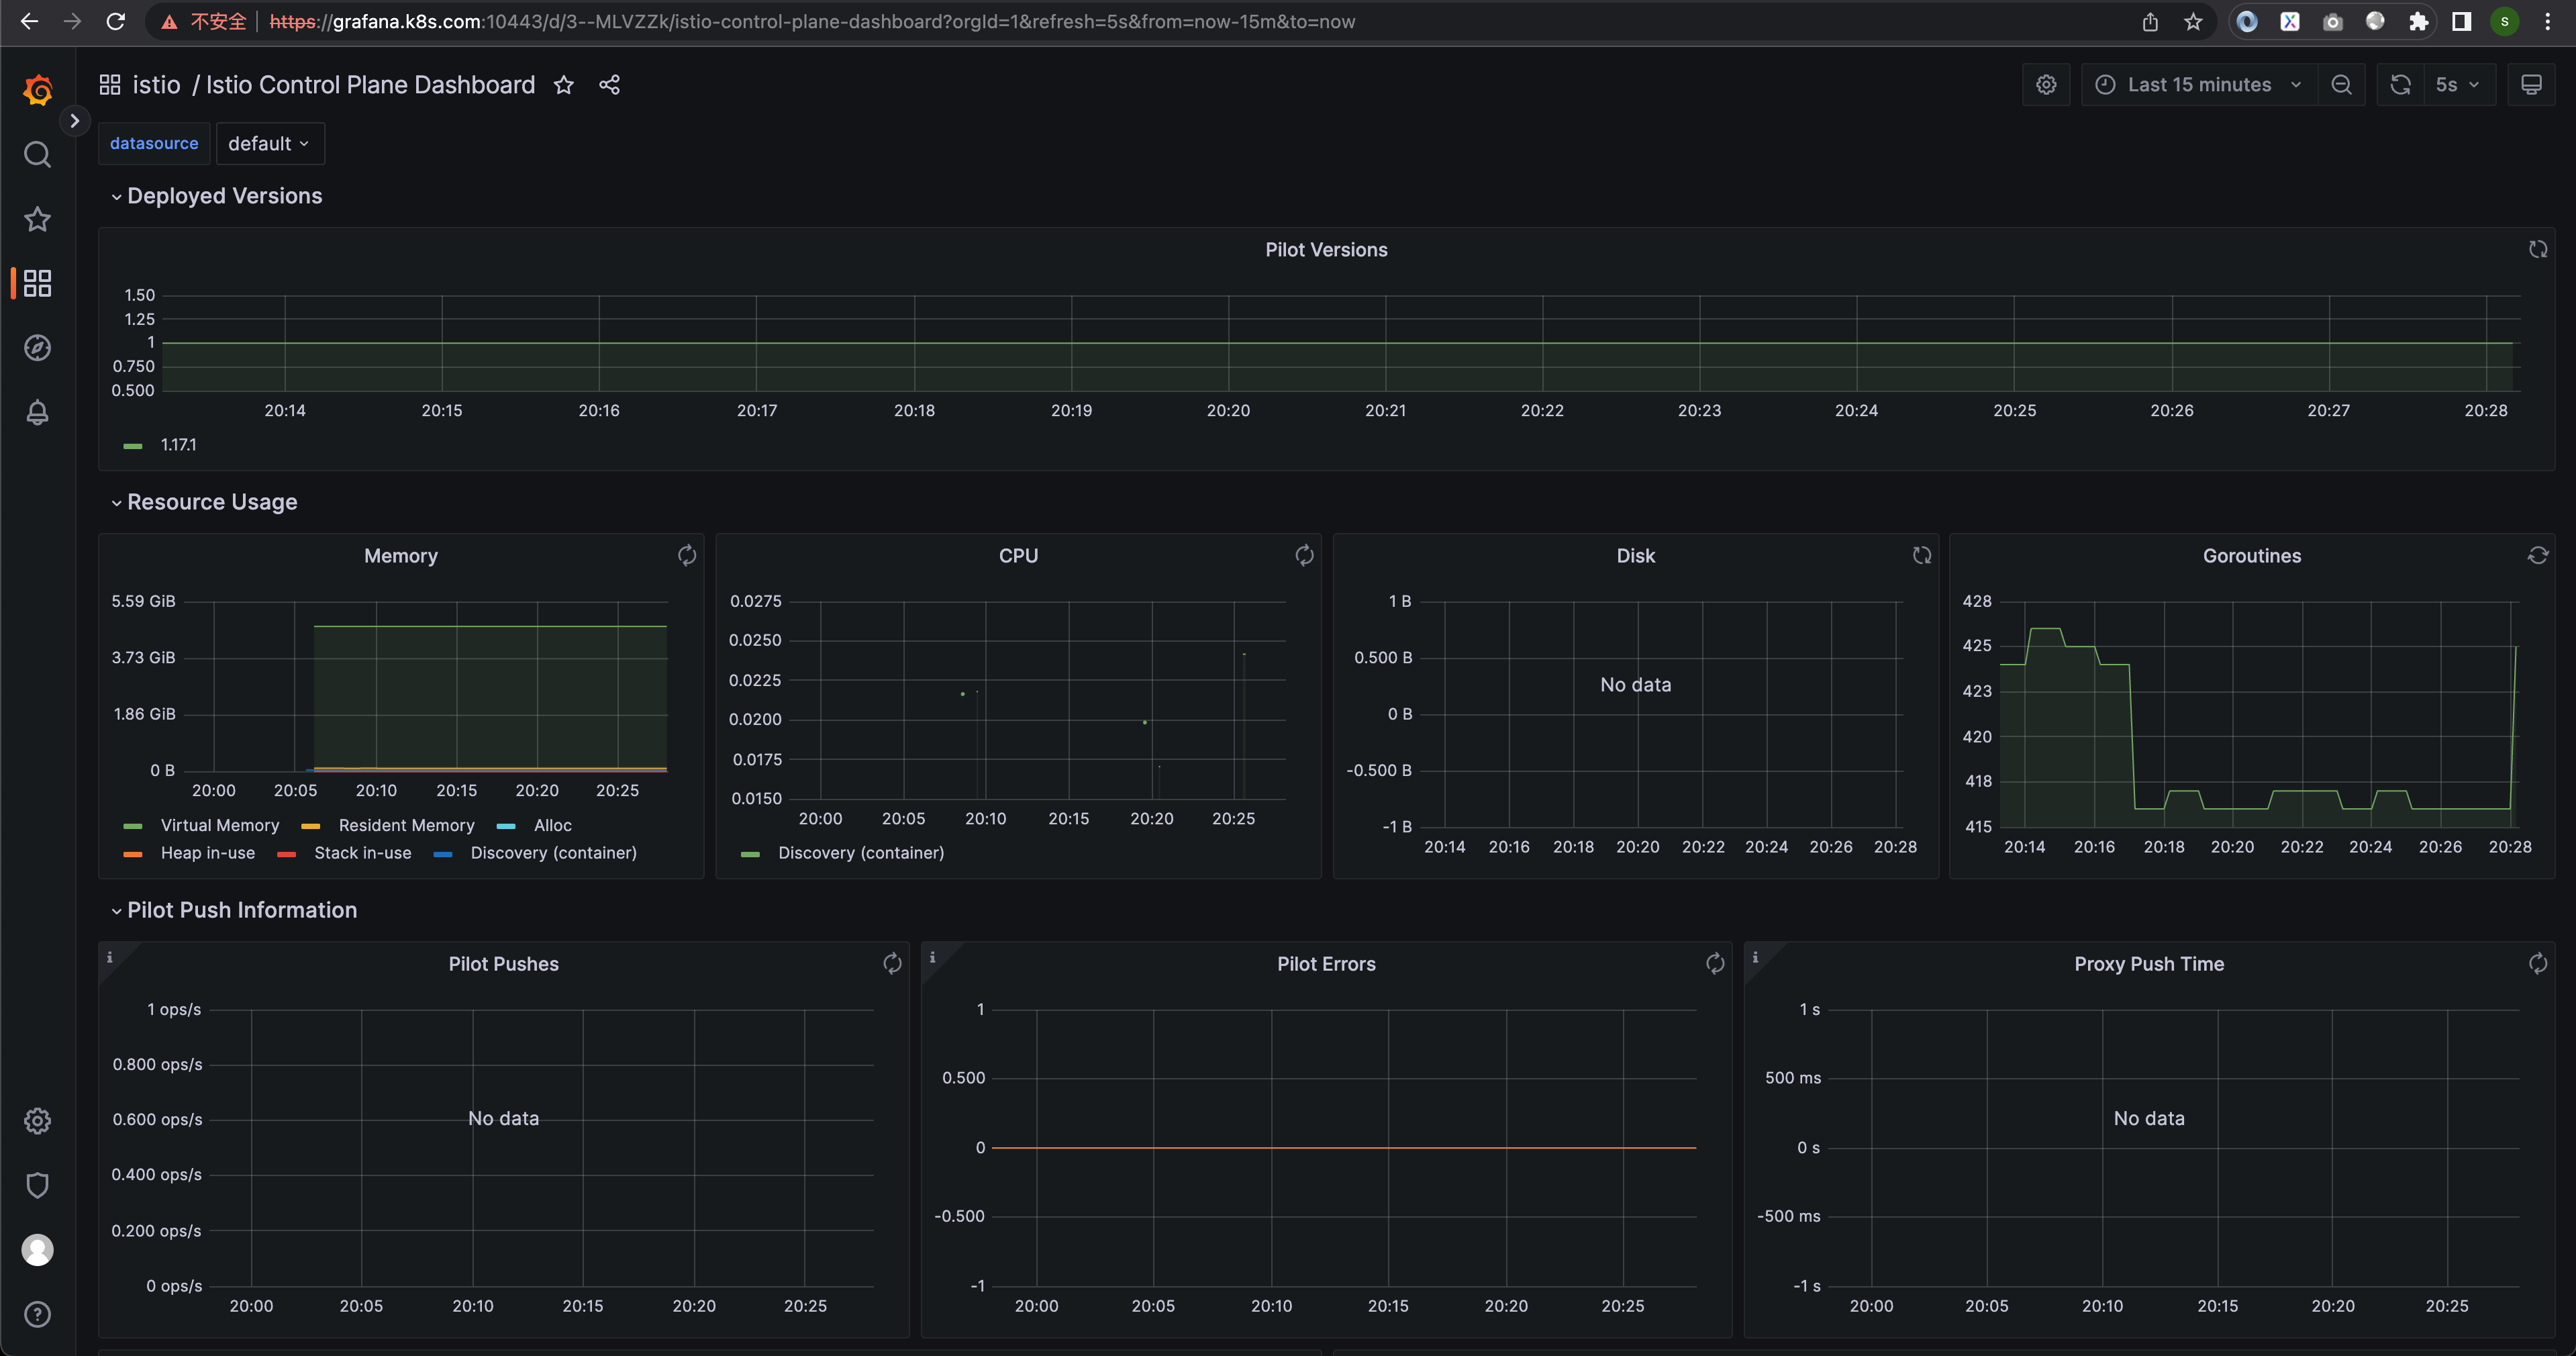2576x1356 pixels.
Task: Share the dashboard with share icon
Action: click(x=609, y=85)
